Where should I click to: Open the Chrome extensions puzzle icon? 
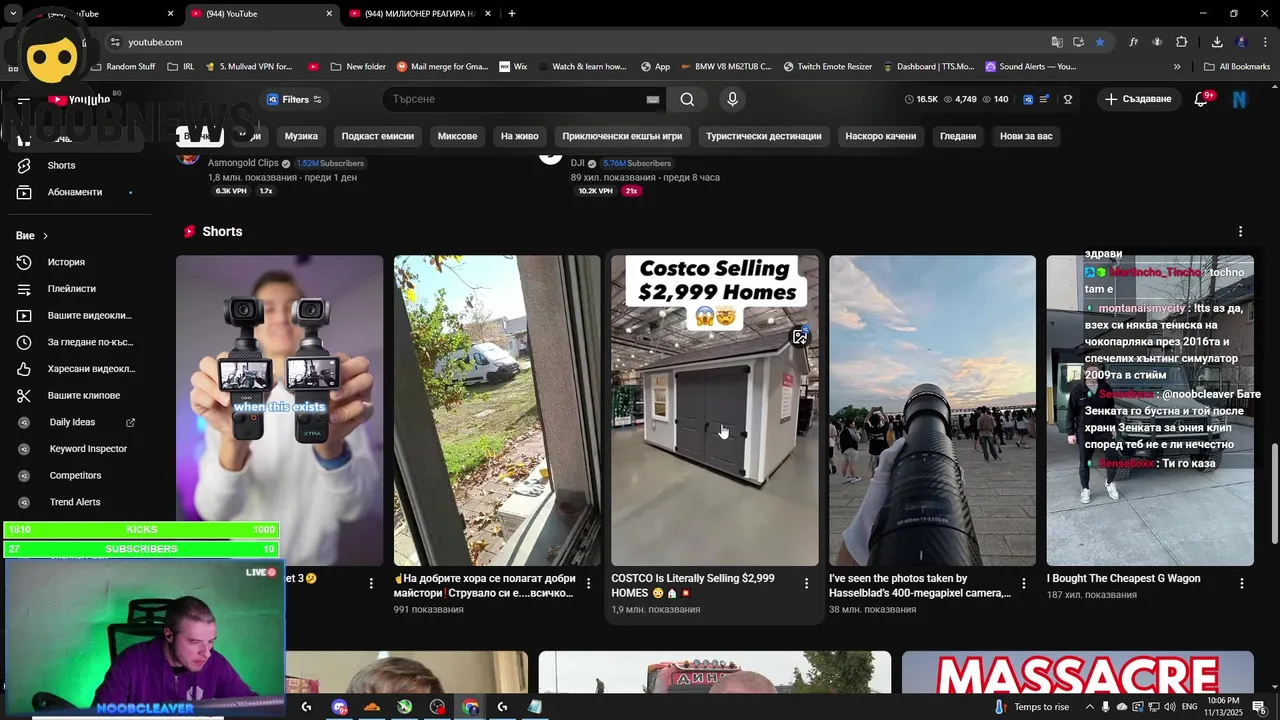(1182, 42)
